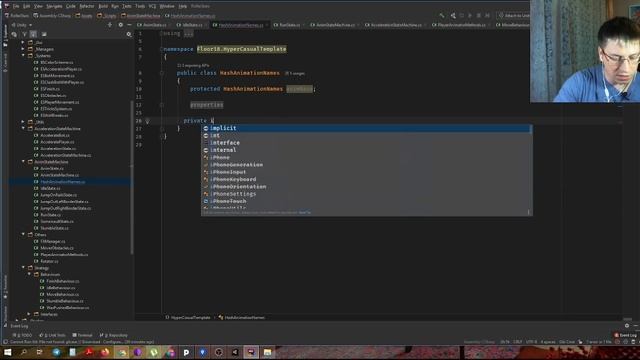Click the white P app icon on taskbar

pyautogui.click(x=186, y=352)
